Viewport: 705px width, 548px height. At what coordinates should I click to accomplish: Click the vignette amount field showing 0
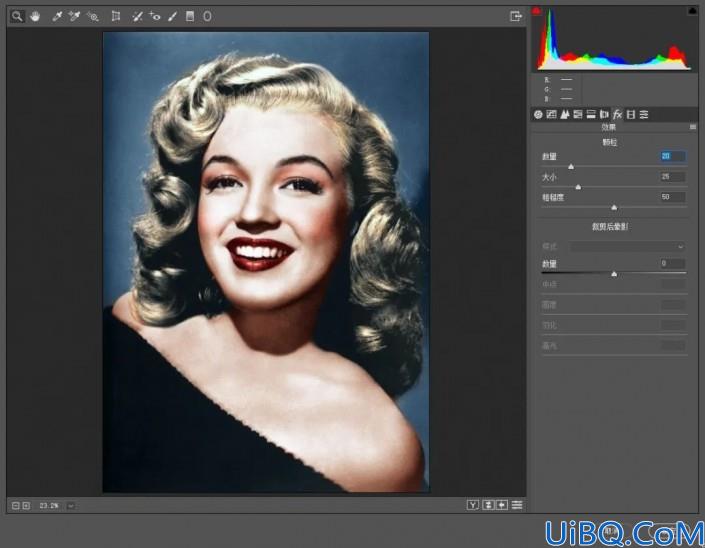pos(673,263)
